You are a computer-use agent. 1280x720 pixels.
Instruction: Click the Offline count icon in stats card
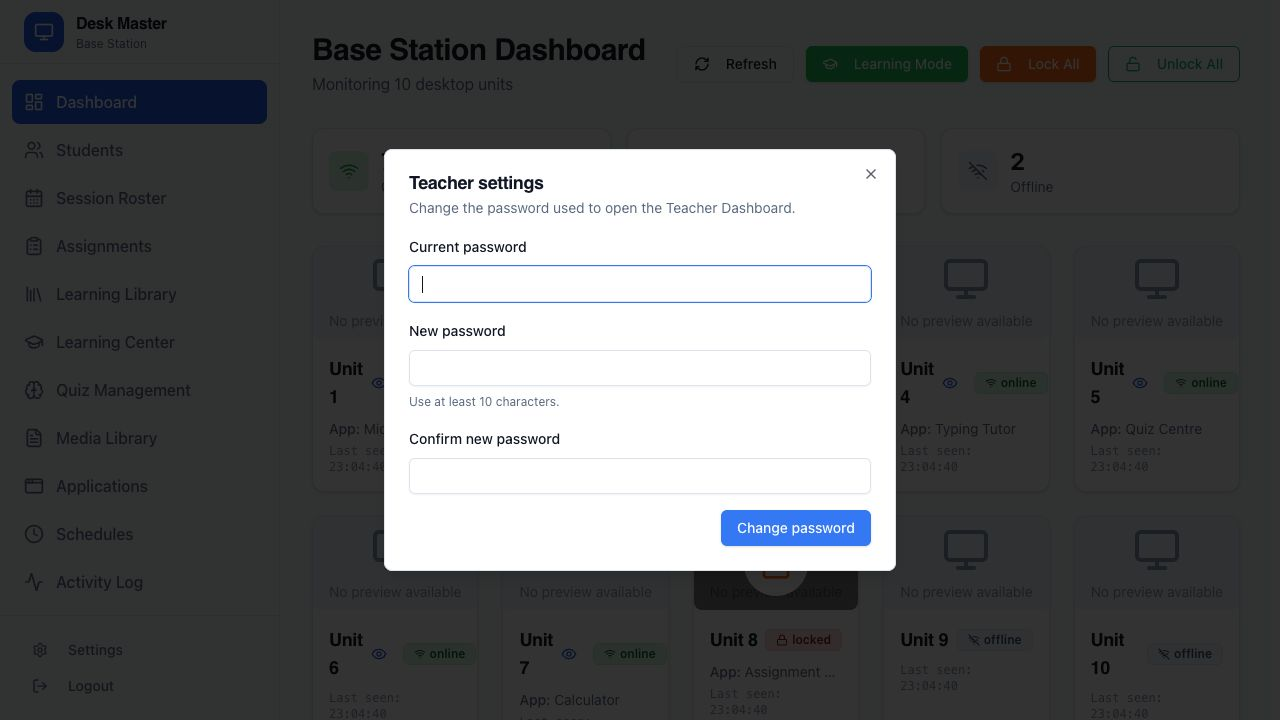(x=978, y=172)
